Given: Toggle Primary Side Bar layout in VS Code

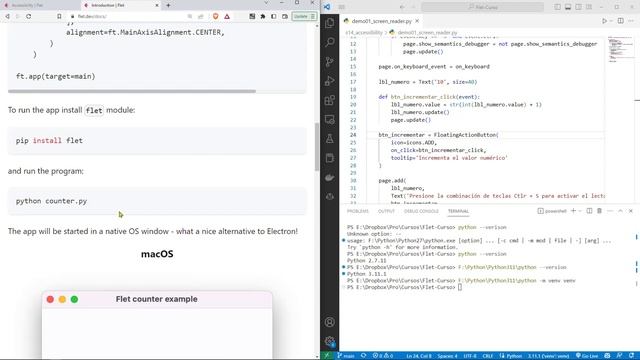Looking at the screenshot, I should (x=558, y=7).
